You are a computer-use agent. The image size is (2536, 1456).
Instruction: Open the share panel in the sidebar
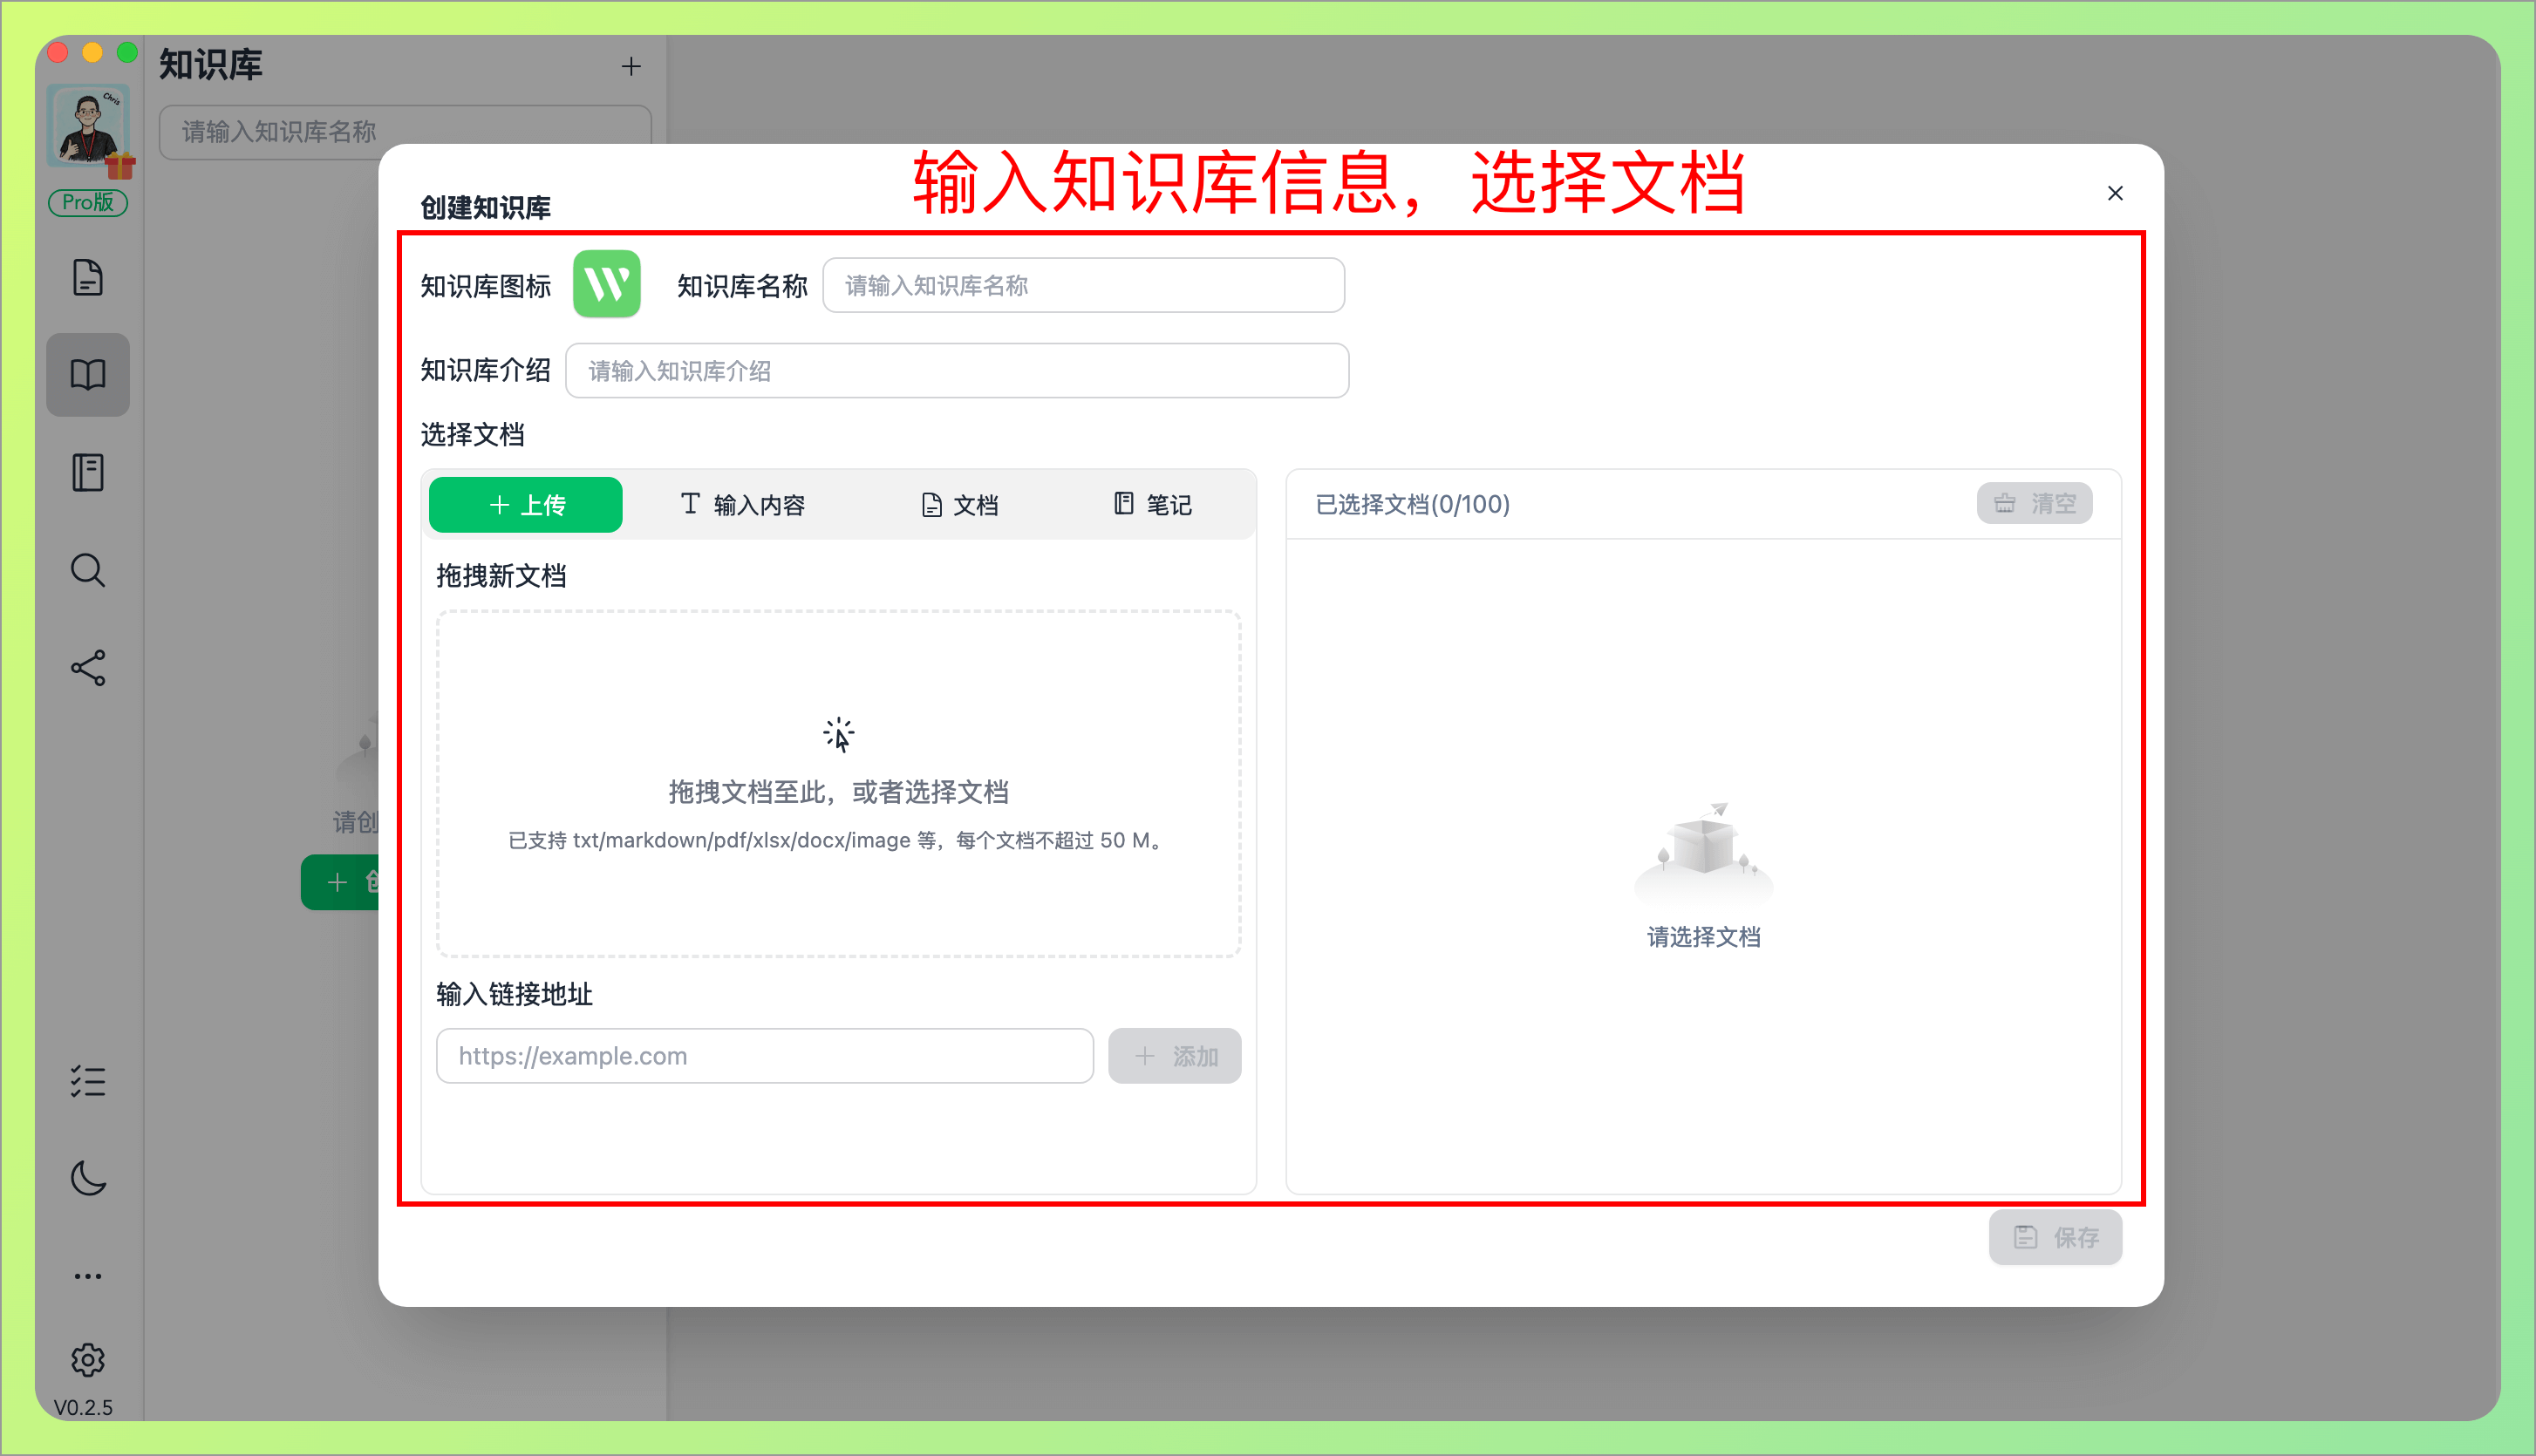coord(88,668)
